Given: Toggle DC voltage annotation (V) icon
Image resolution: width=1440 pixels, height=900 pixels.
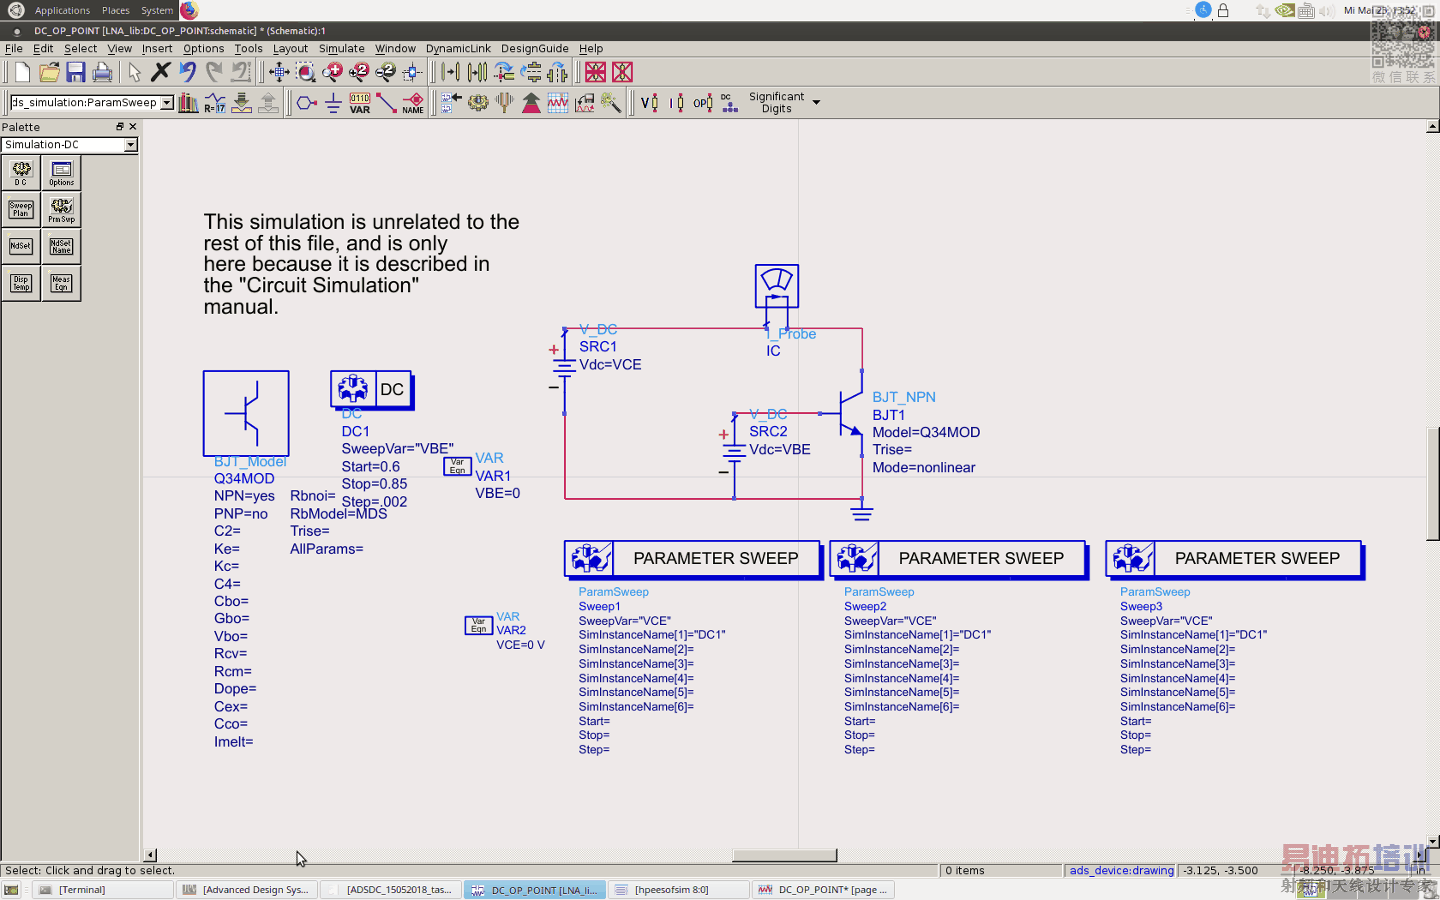Looking at the screenshot, I should tap(649, 102).
